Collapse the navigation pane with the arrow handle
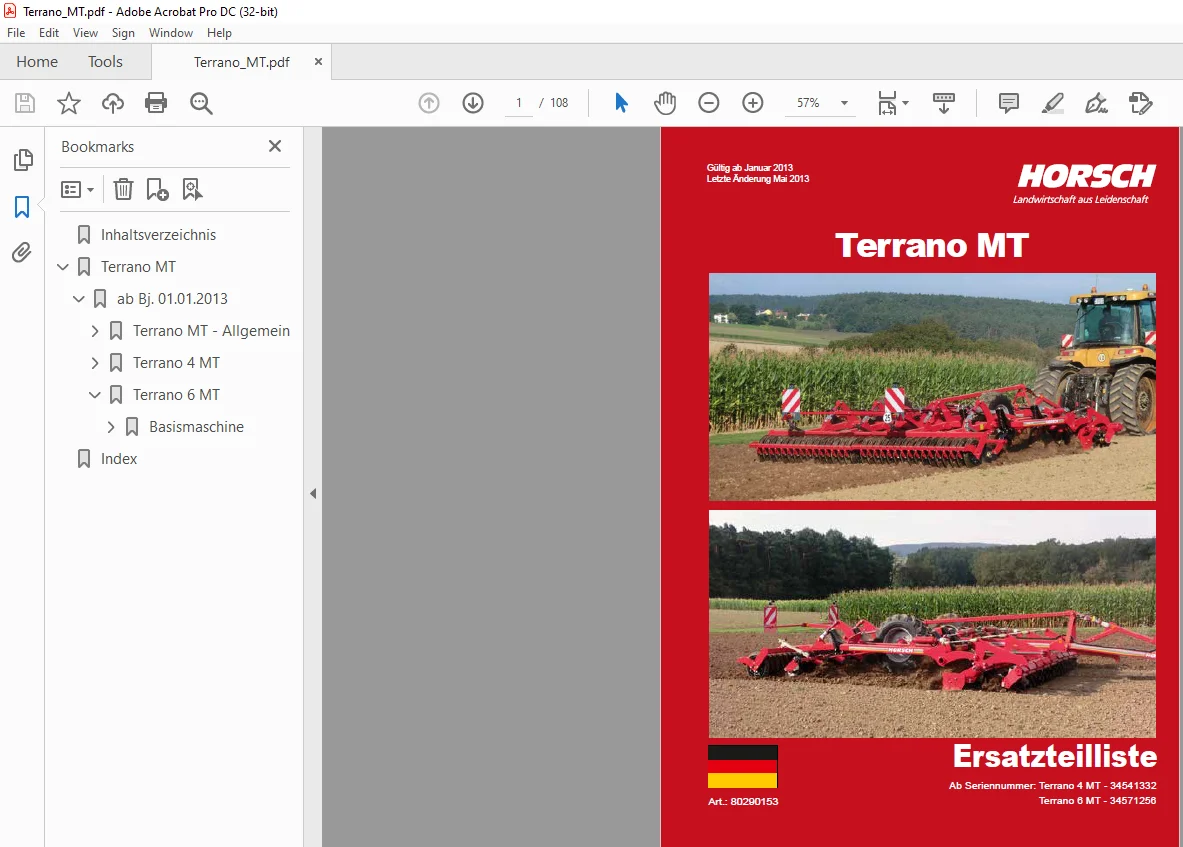This screenshot has width=1183, height=847. coord(313,494)
